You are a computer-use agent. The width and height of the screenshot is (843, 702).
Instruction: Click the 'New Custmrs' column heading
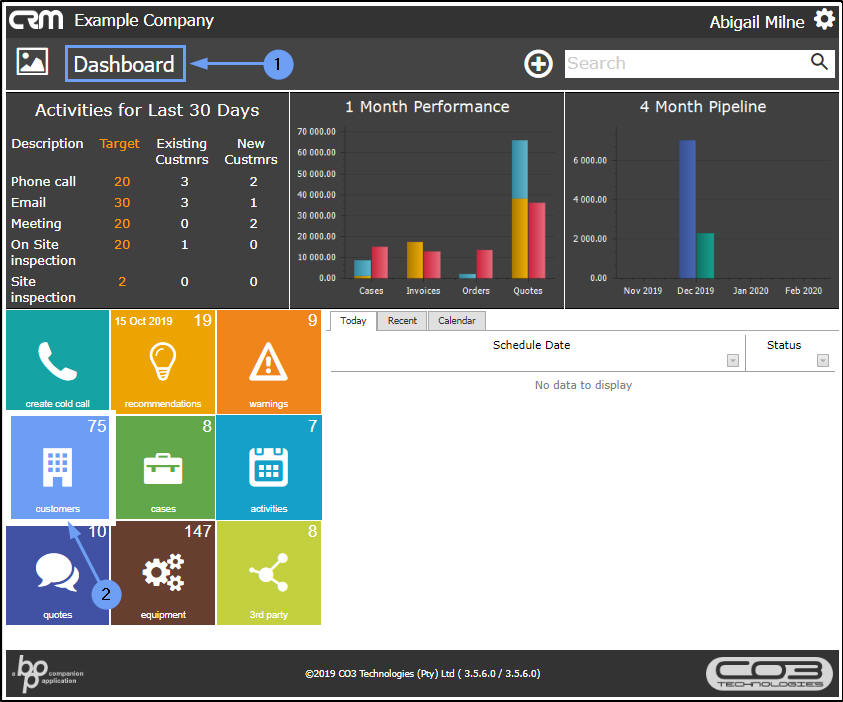pyautogui.click(x=251, y=152)
